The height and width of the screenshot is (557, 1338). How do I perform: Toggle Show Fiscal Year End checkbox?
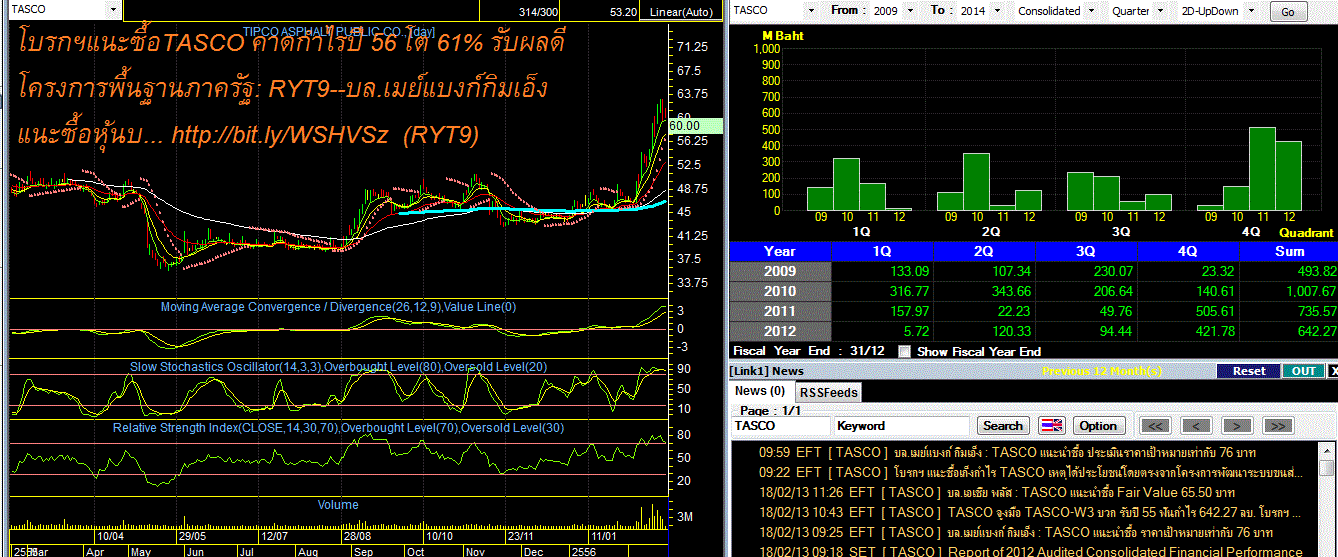tap(904, 351)
